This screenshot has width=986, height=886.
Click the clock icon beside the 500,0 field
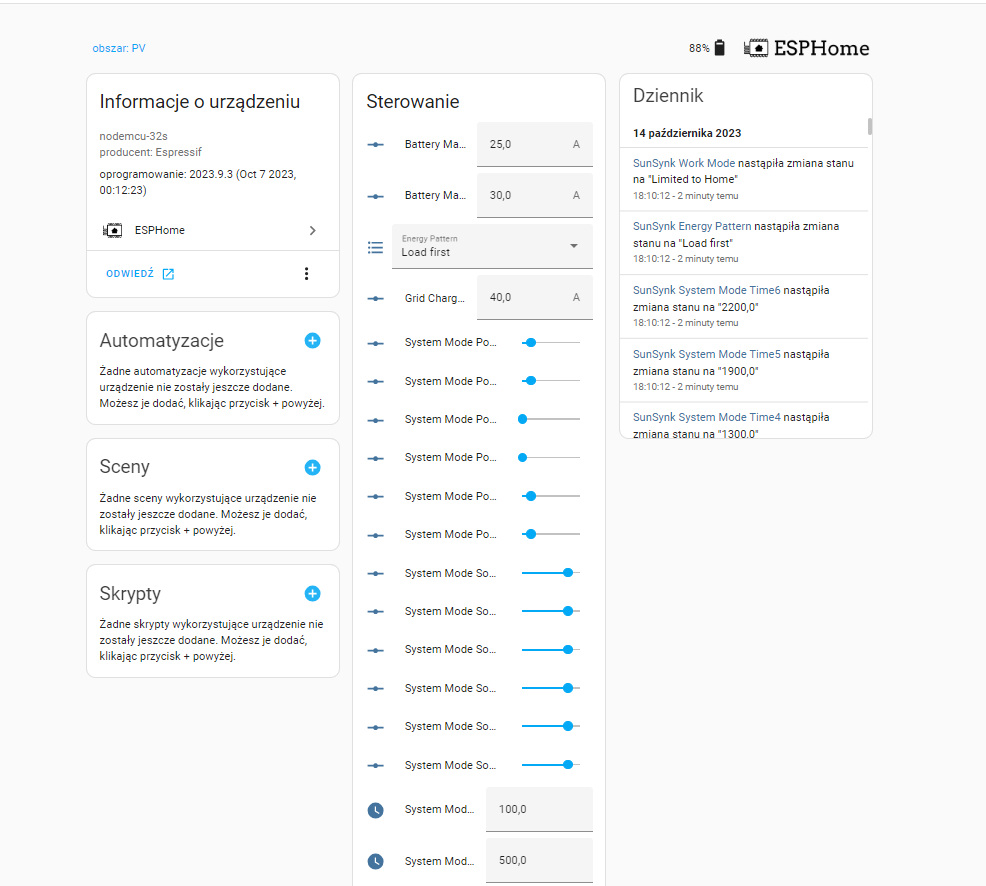tap(376, 861)
